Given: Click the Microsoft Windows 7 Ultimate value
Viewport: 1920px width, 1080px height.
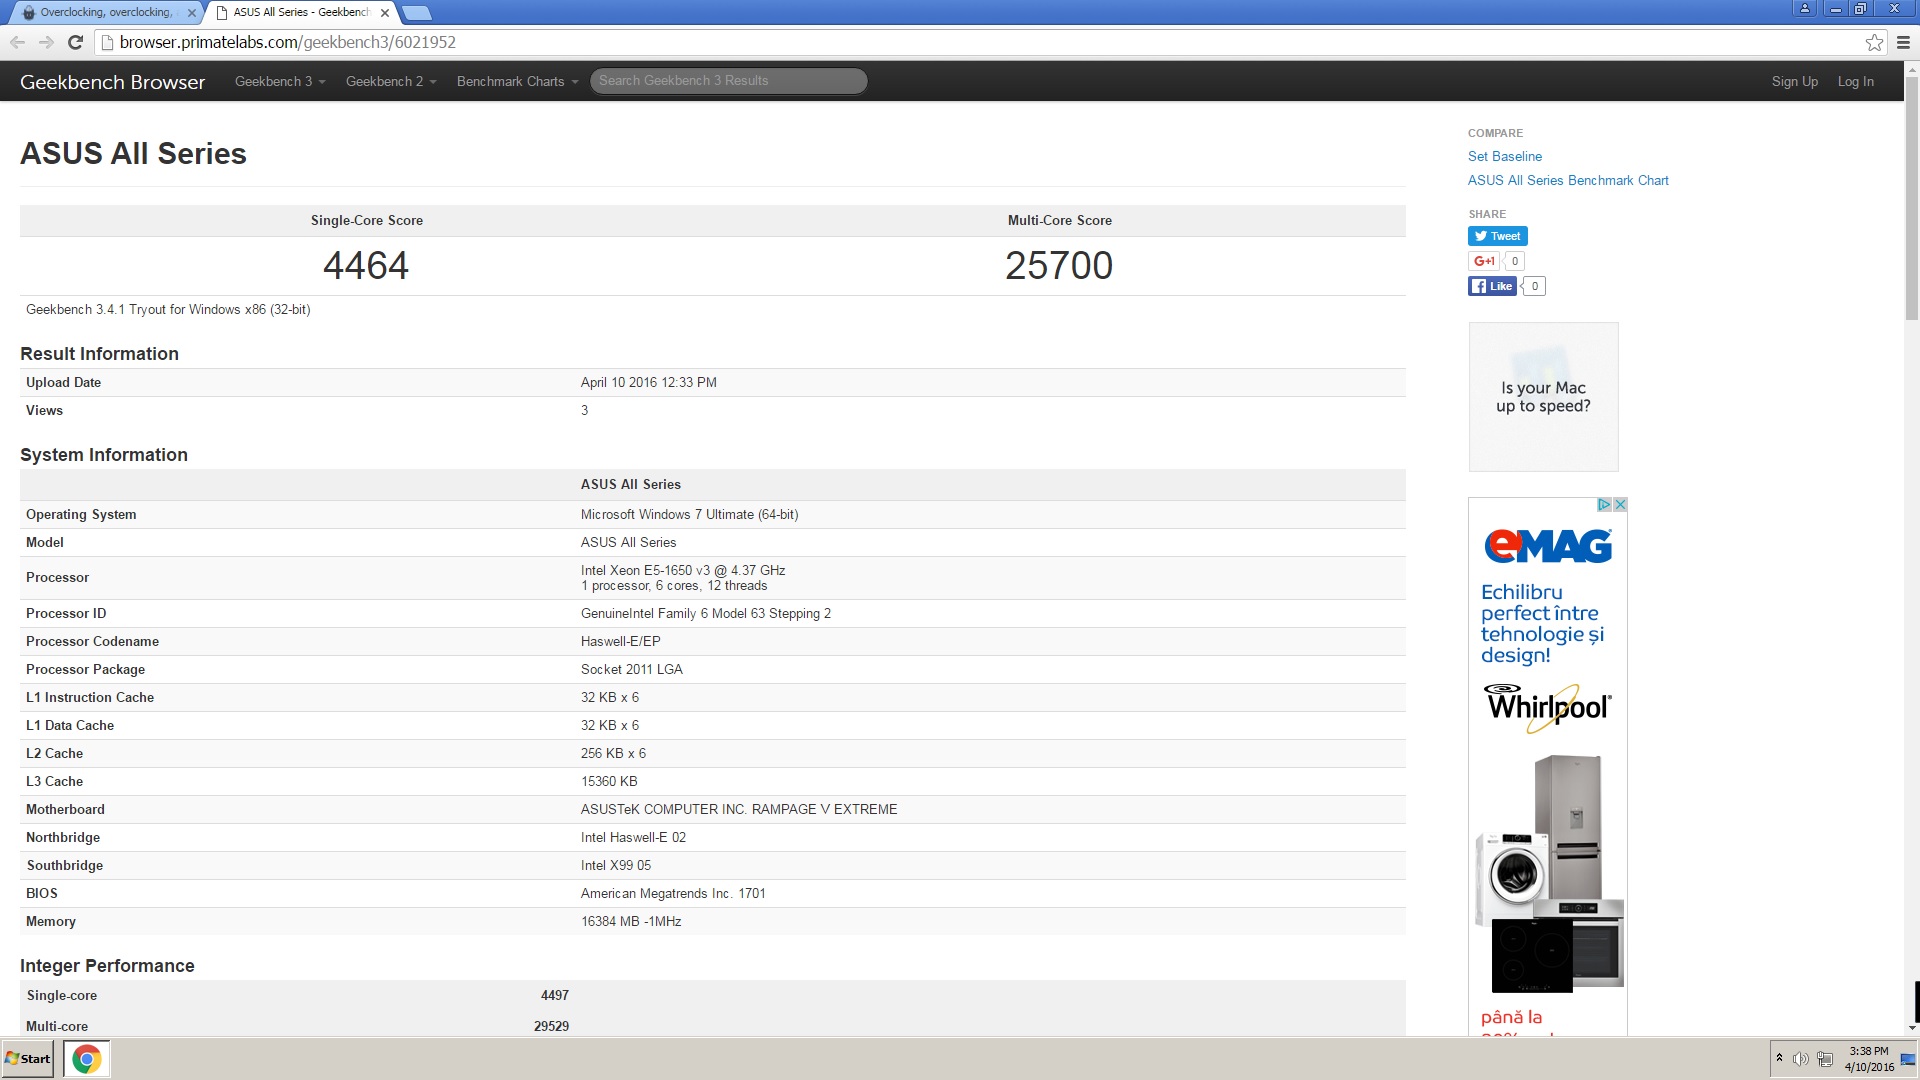Looking at the screenshot, I should (689, 514).
